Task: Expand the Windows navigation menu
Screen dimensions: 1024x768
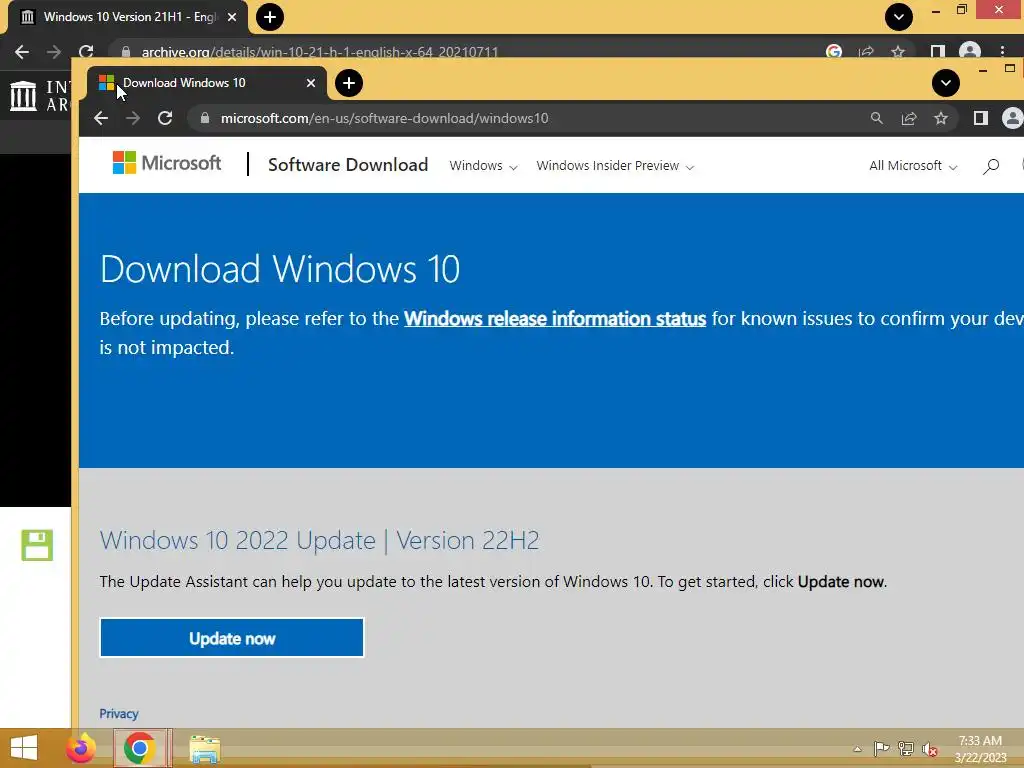Action: coord(483,166)
